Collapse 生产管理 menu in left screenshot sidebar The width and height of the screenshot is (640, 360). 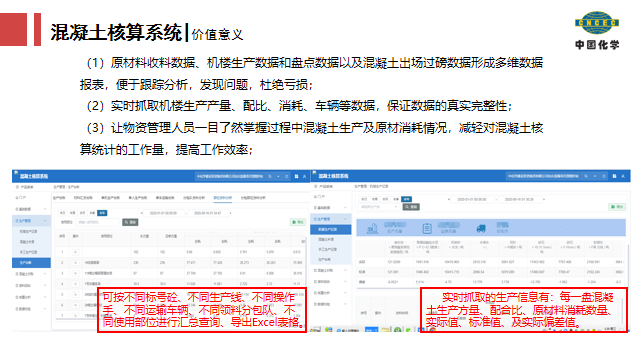click(x=31, y=221)
